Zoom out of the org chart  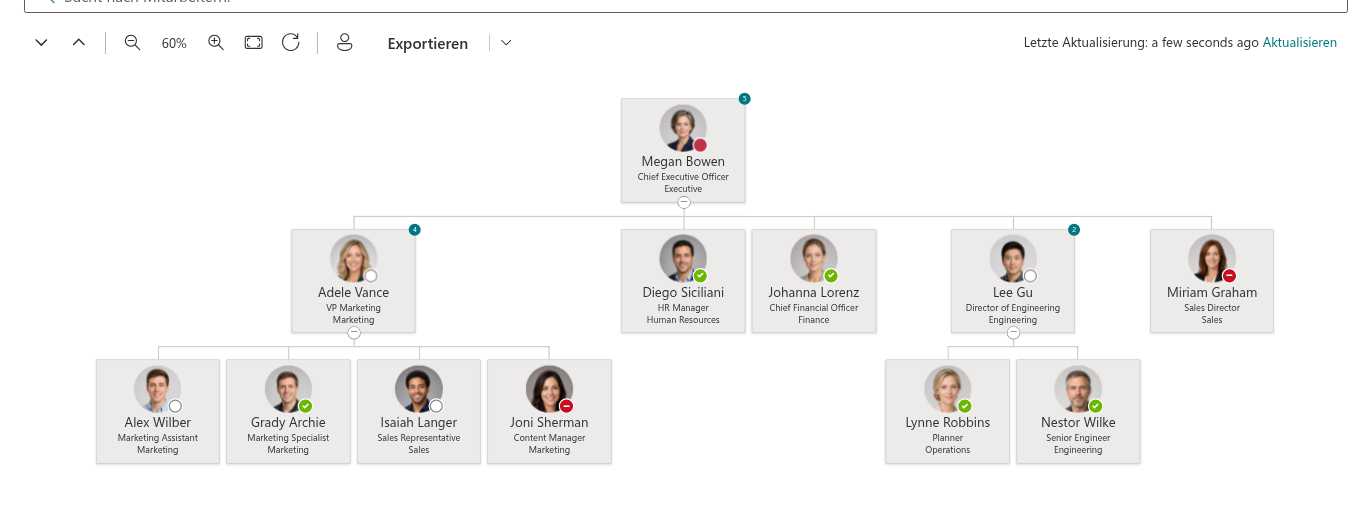coord(132,43)
